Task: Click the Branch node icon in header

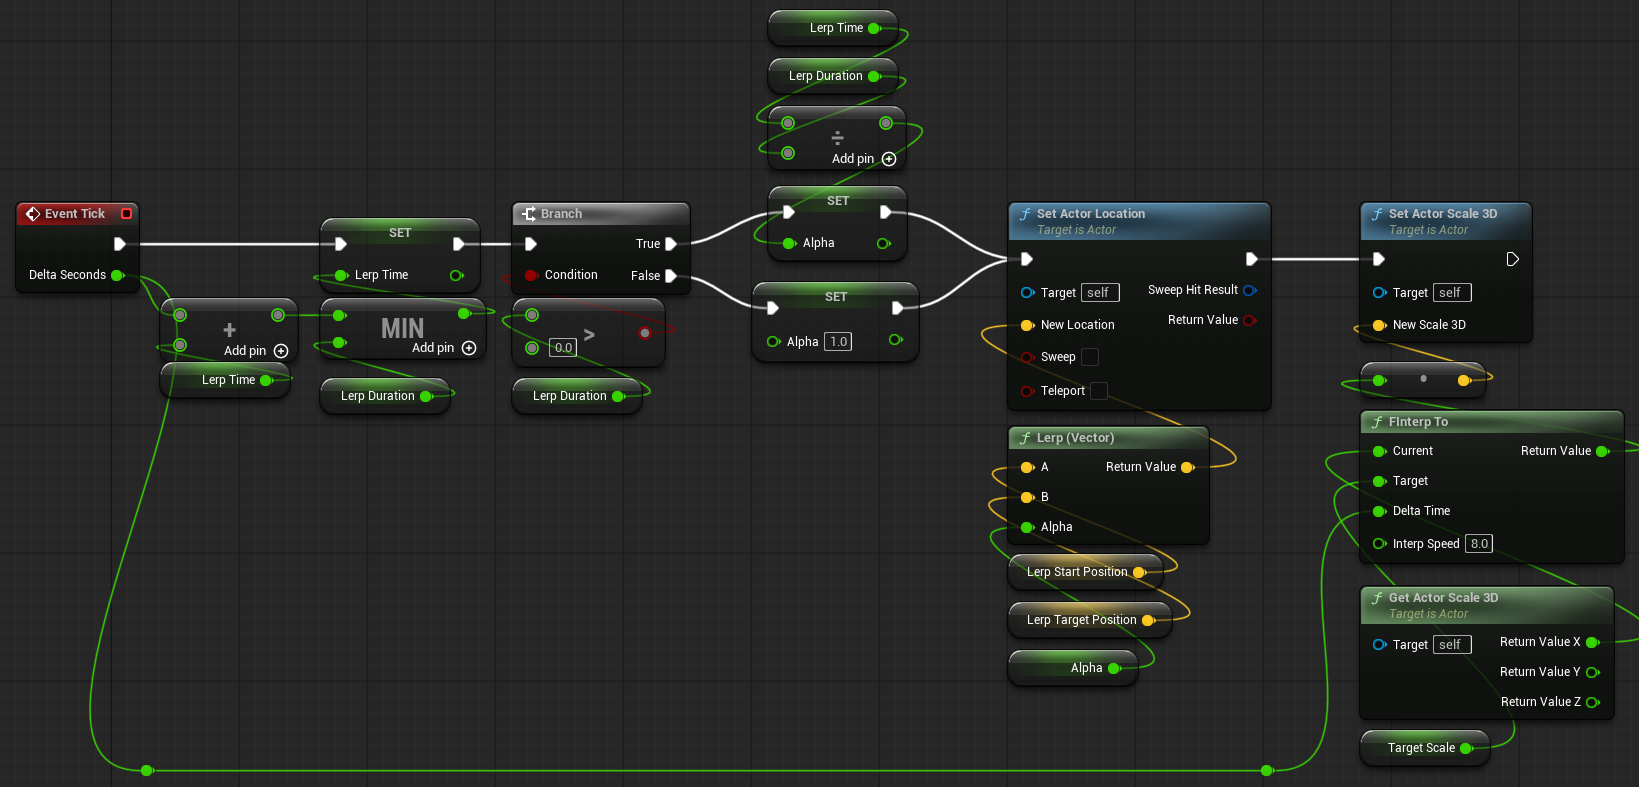Action: coord(529,214)
